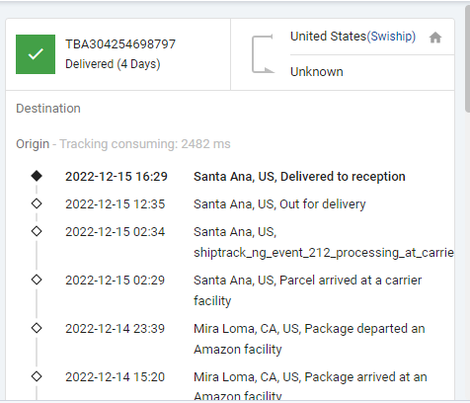Click the diamond marker at 2022-12-15 02:34
The image size is (470, 403).
[x=37, y=231]
